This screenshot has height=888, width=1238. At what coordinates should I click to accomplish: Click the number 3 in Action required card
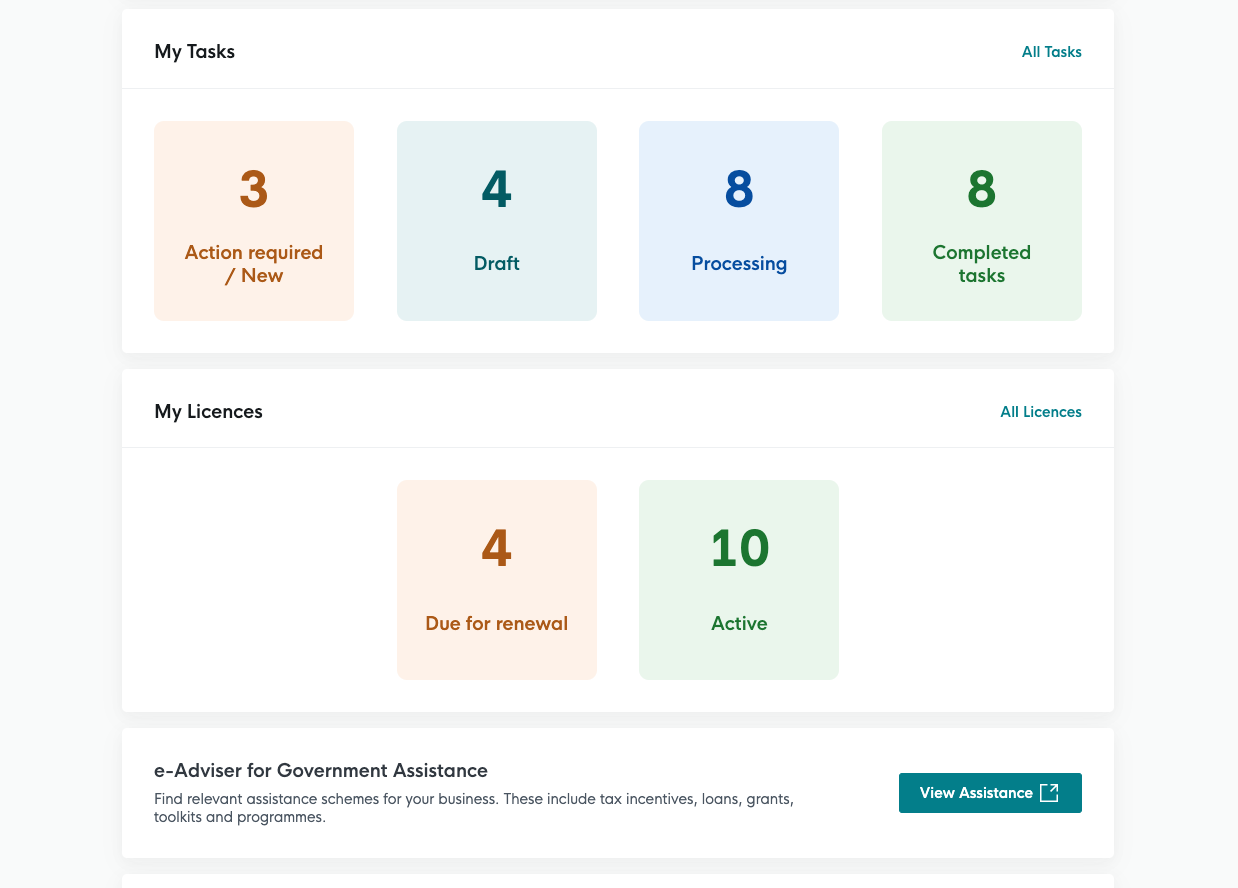pyautogui.click(x=254, y=190)
